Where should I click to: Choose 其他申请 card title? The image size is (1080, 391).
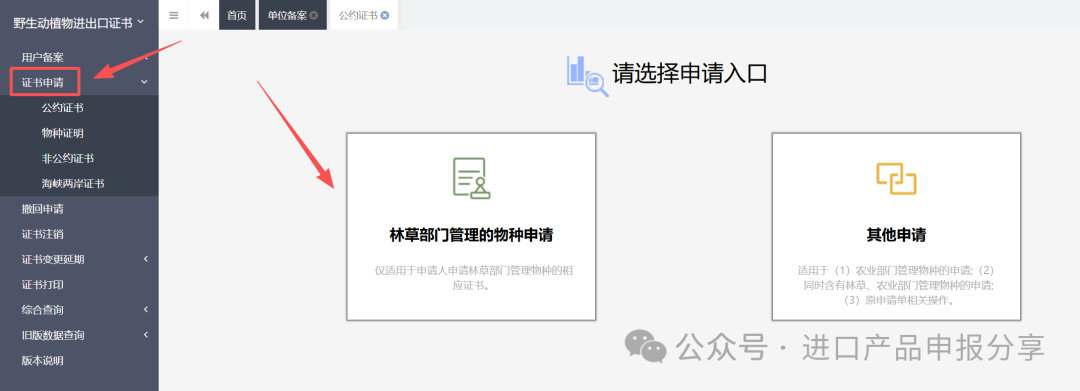pyautogui.click(x=896, y=235)
